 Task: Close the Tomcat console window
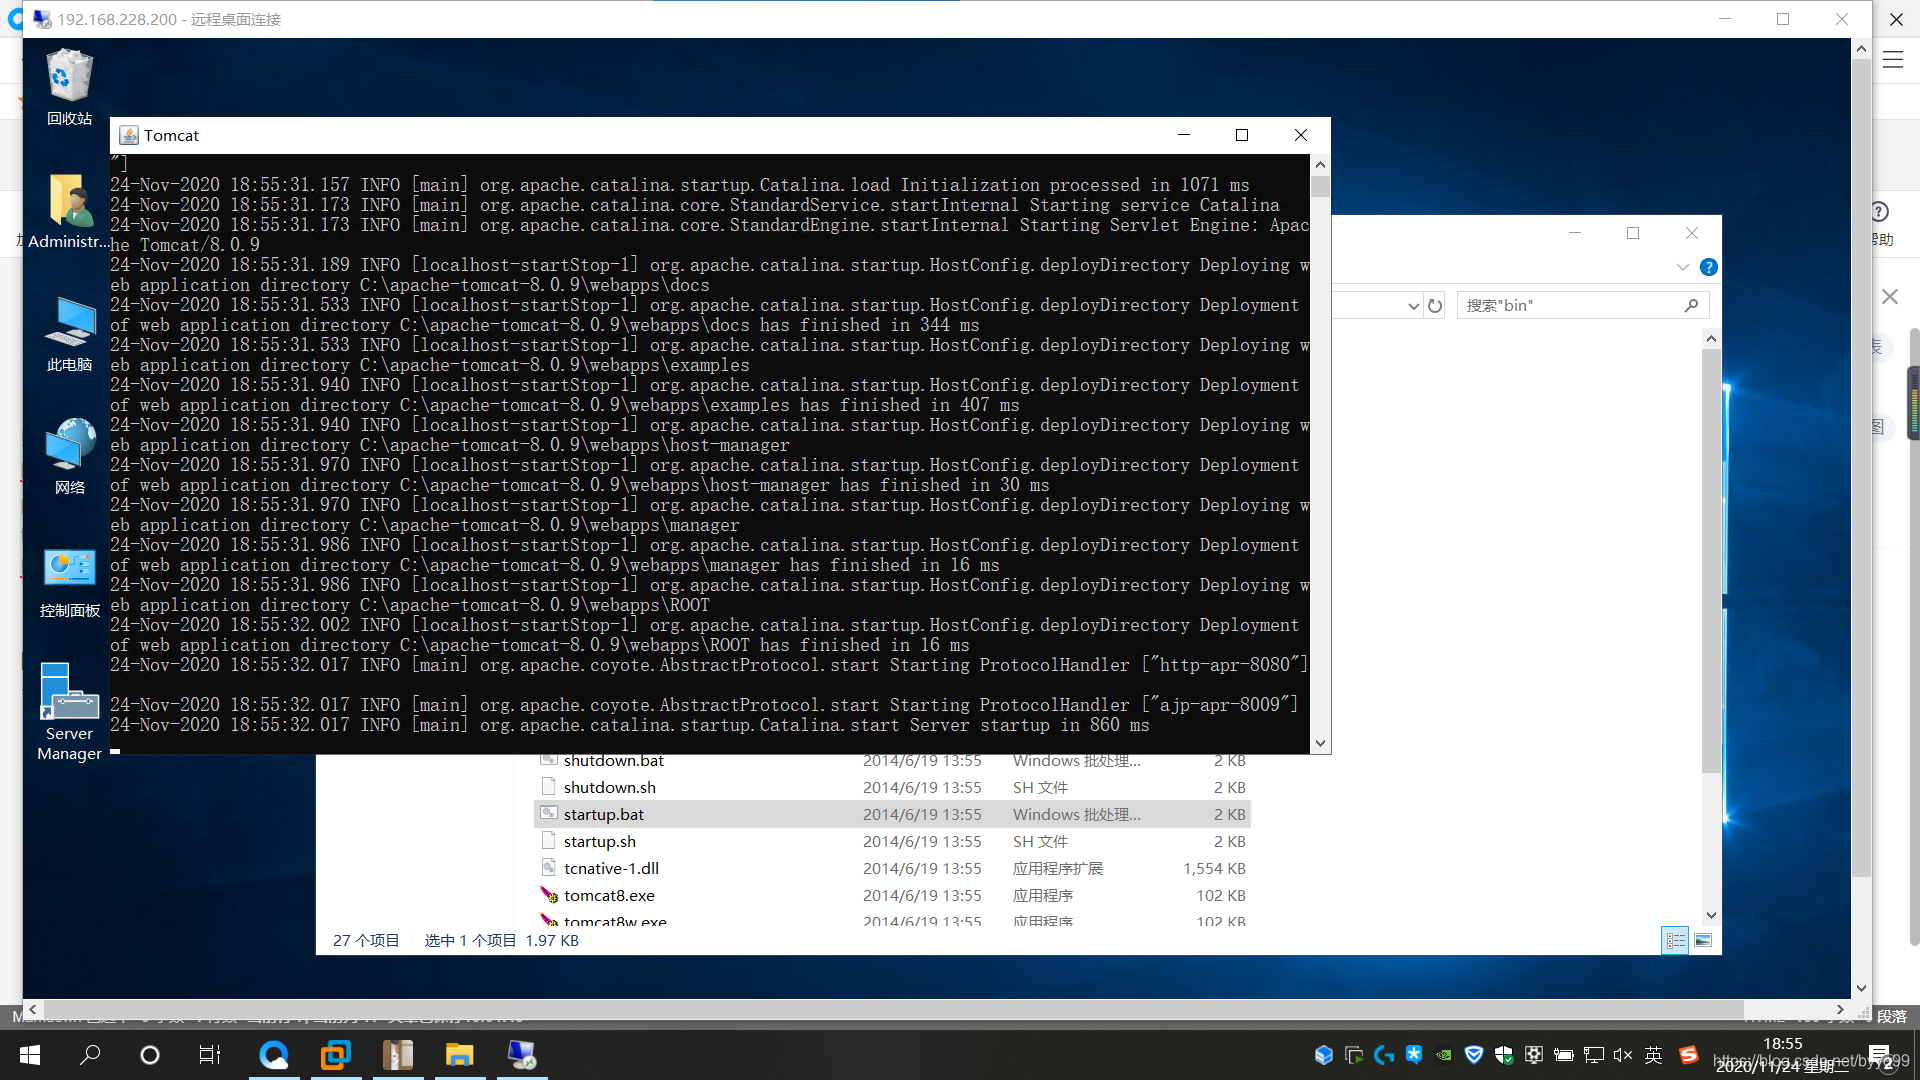[x=1301, y=135]
